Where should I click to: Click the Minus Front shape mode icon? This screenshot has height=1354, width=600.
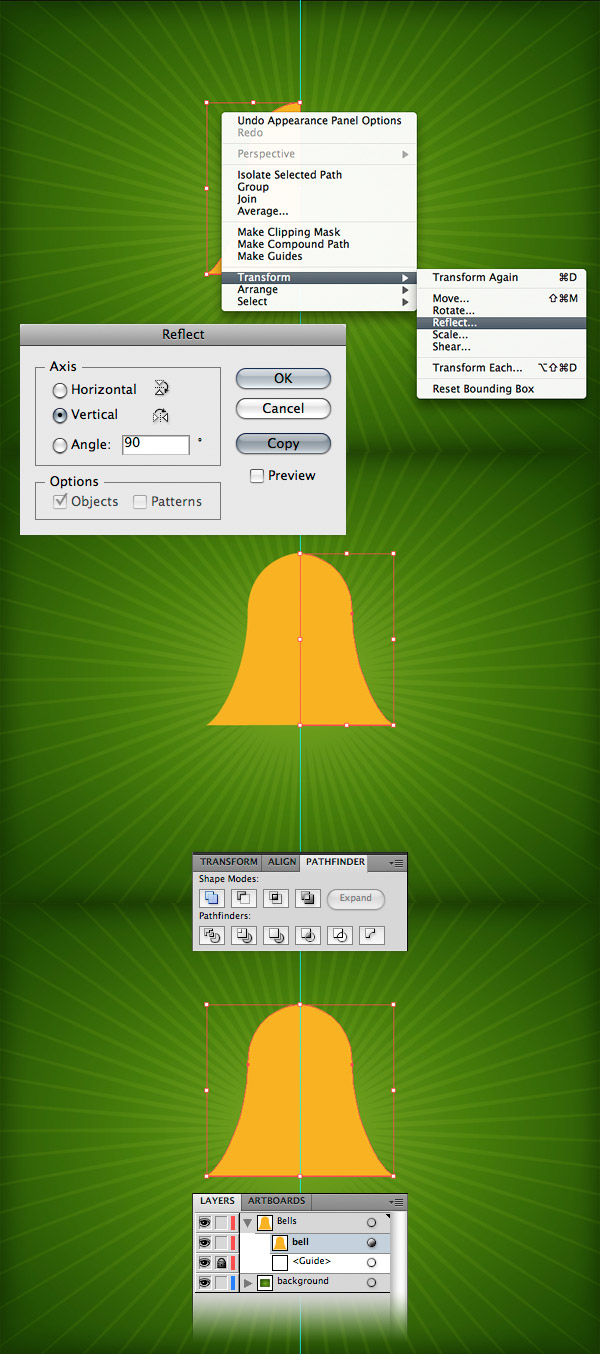tap(244, 898)
